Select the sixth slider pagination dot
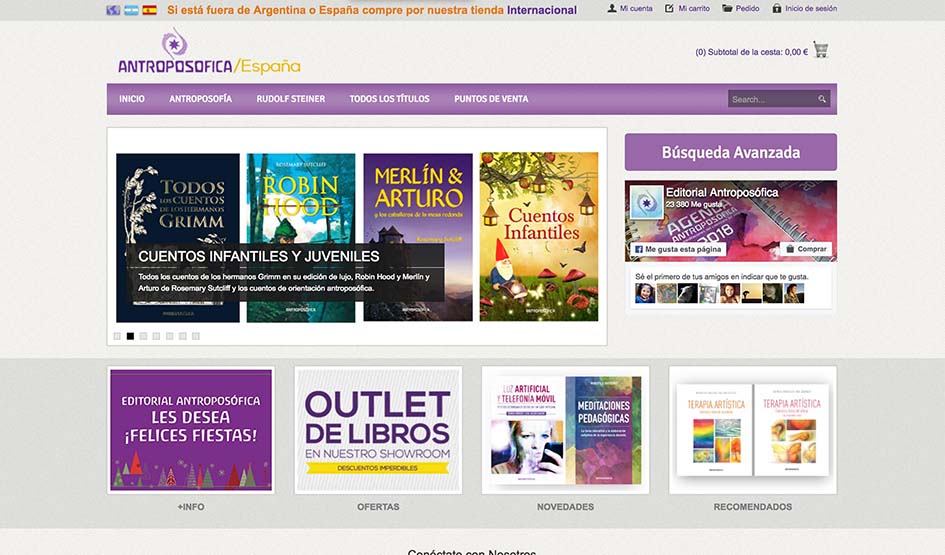The height and width of the screenshot is (555, 945). [x=183, y=336]
